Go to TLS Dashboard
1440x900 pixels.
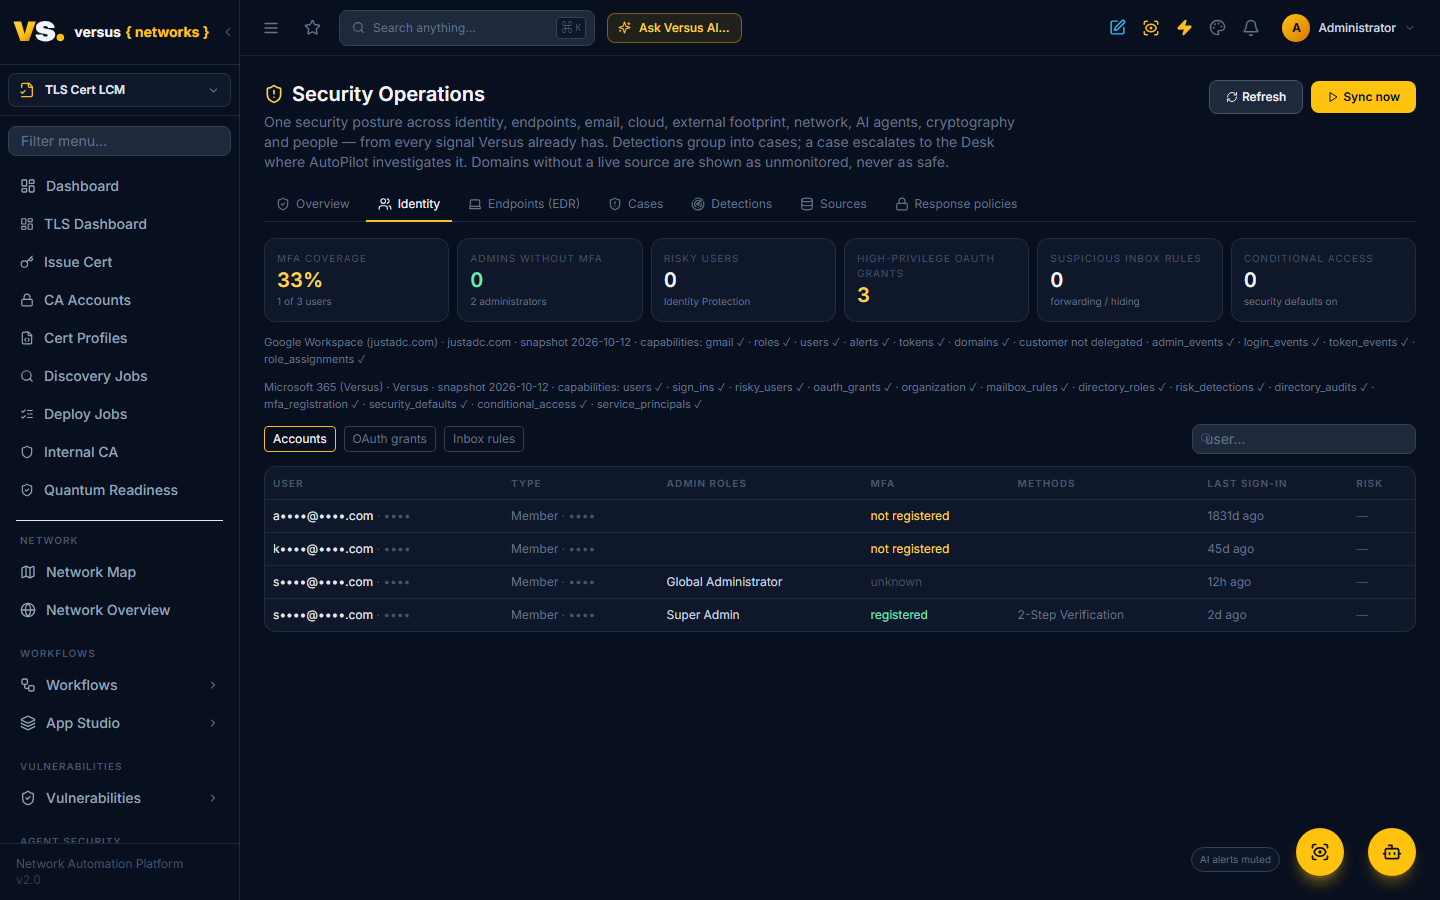119,224
